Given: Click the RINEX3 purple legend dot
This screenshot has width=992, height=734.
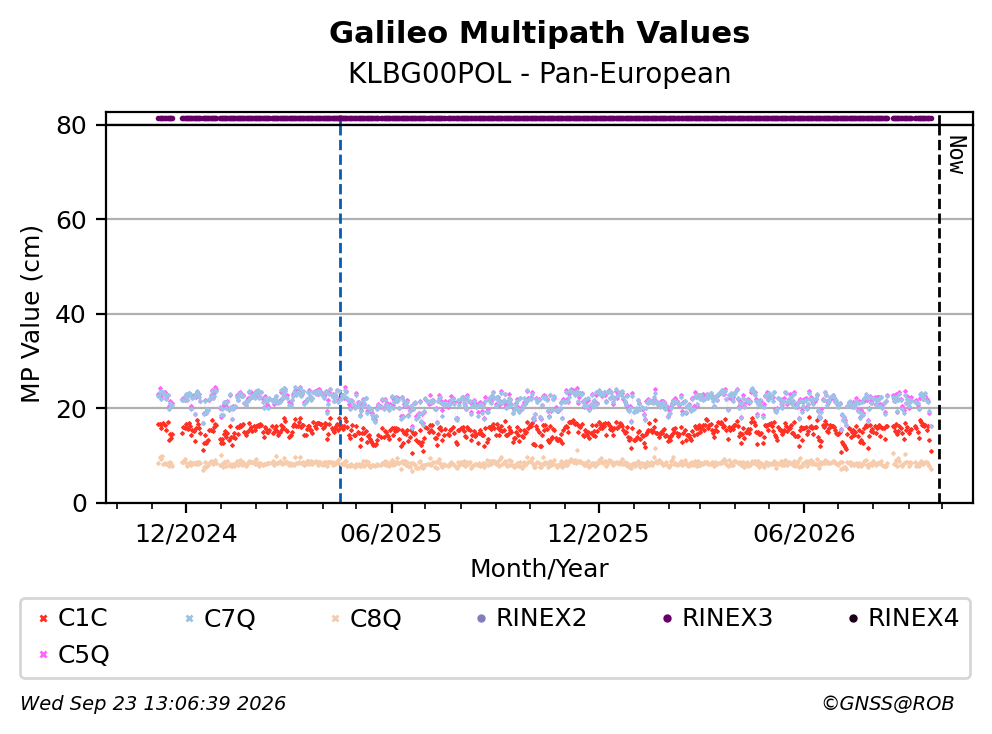Looking at the screenshot, I should [x=667, y=618].
